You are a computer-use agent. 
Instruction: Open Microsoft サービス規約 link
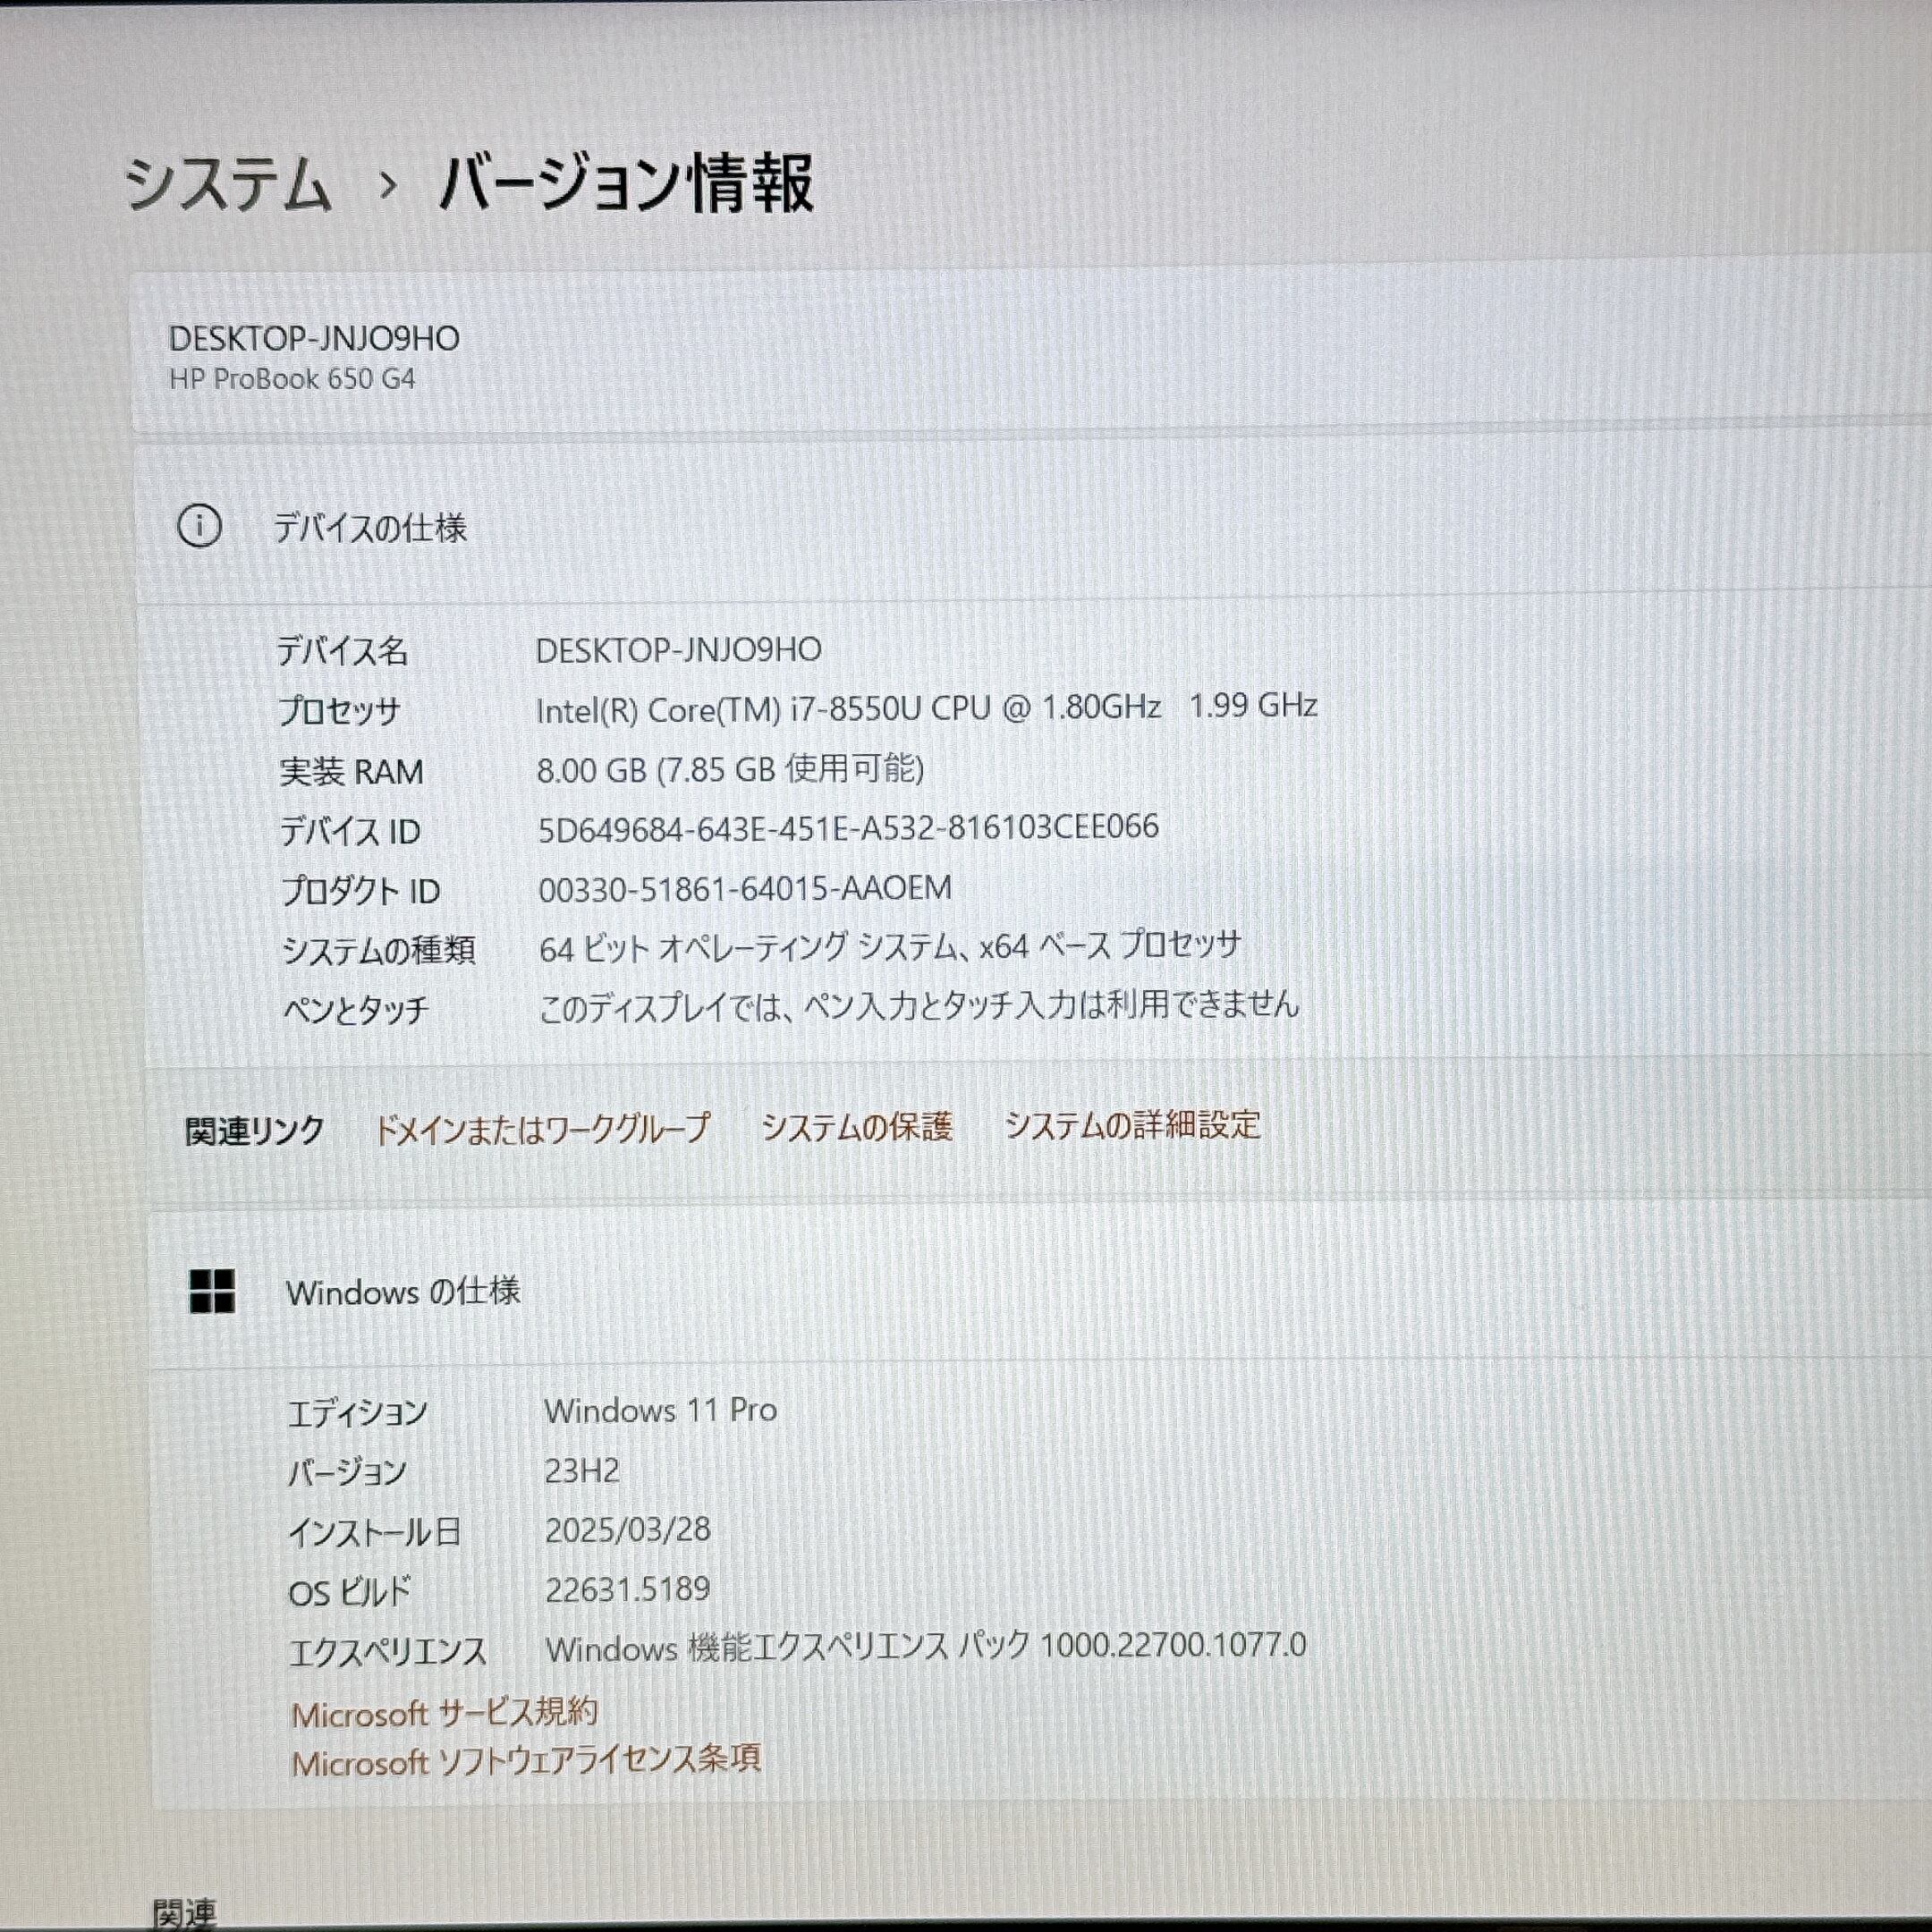click(444, 1714)
